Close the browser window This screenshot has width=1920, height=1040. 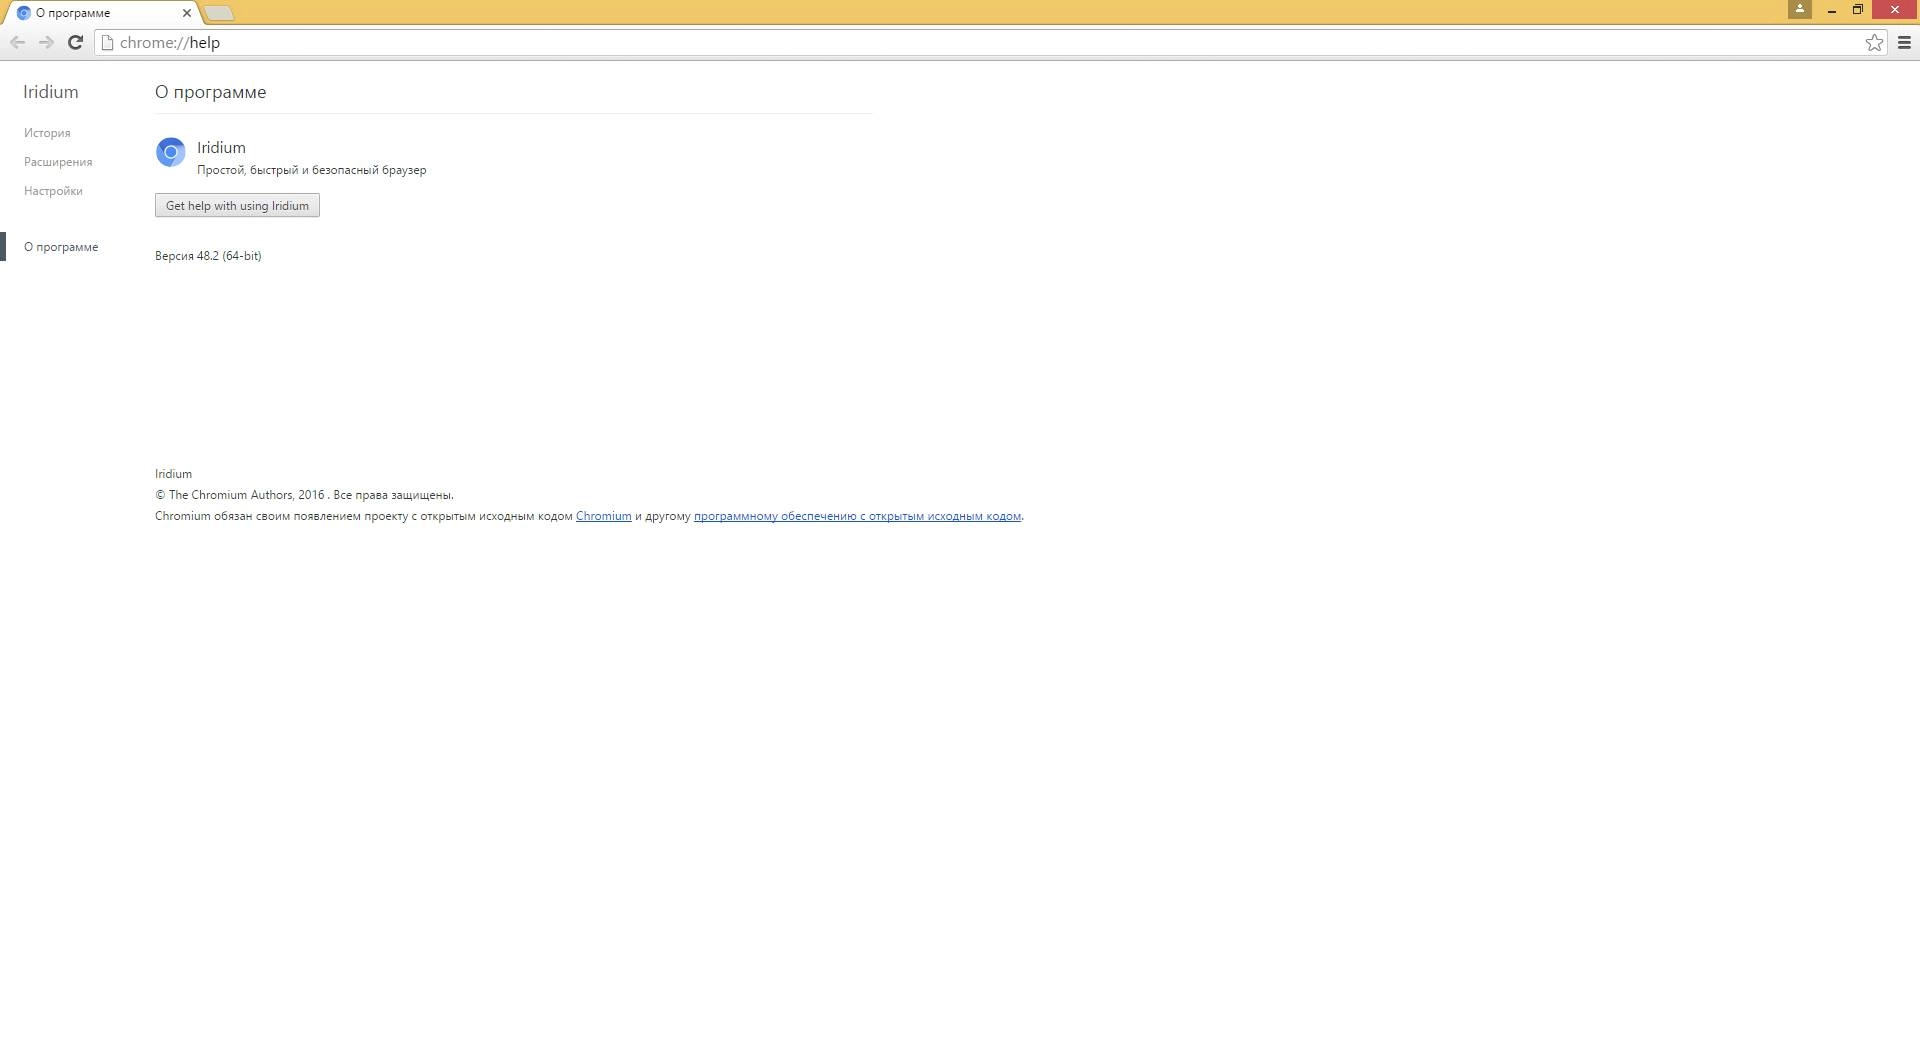tap(1894, 10)
